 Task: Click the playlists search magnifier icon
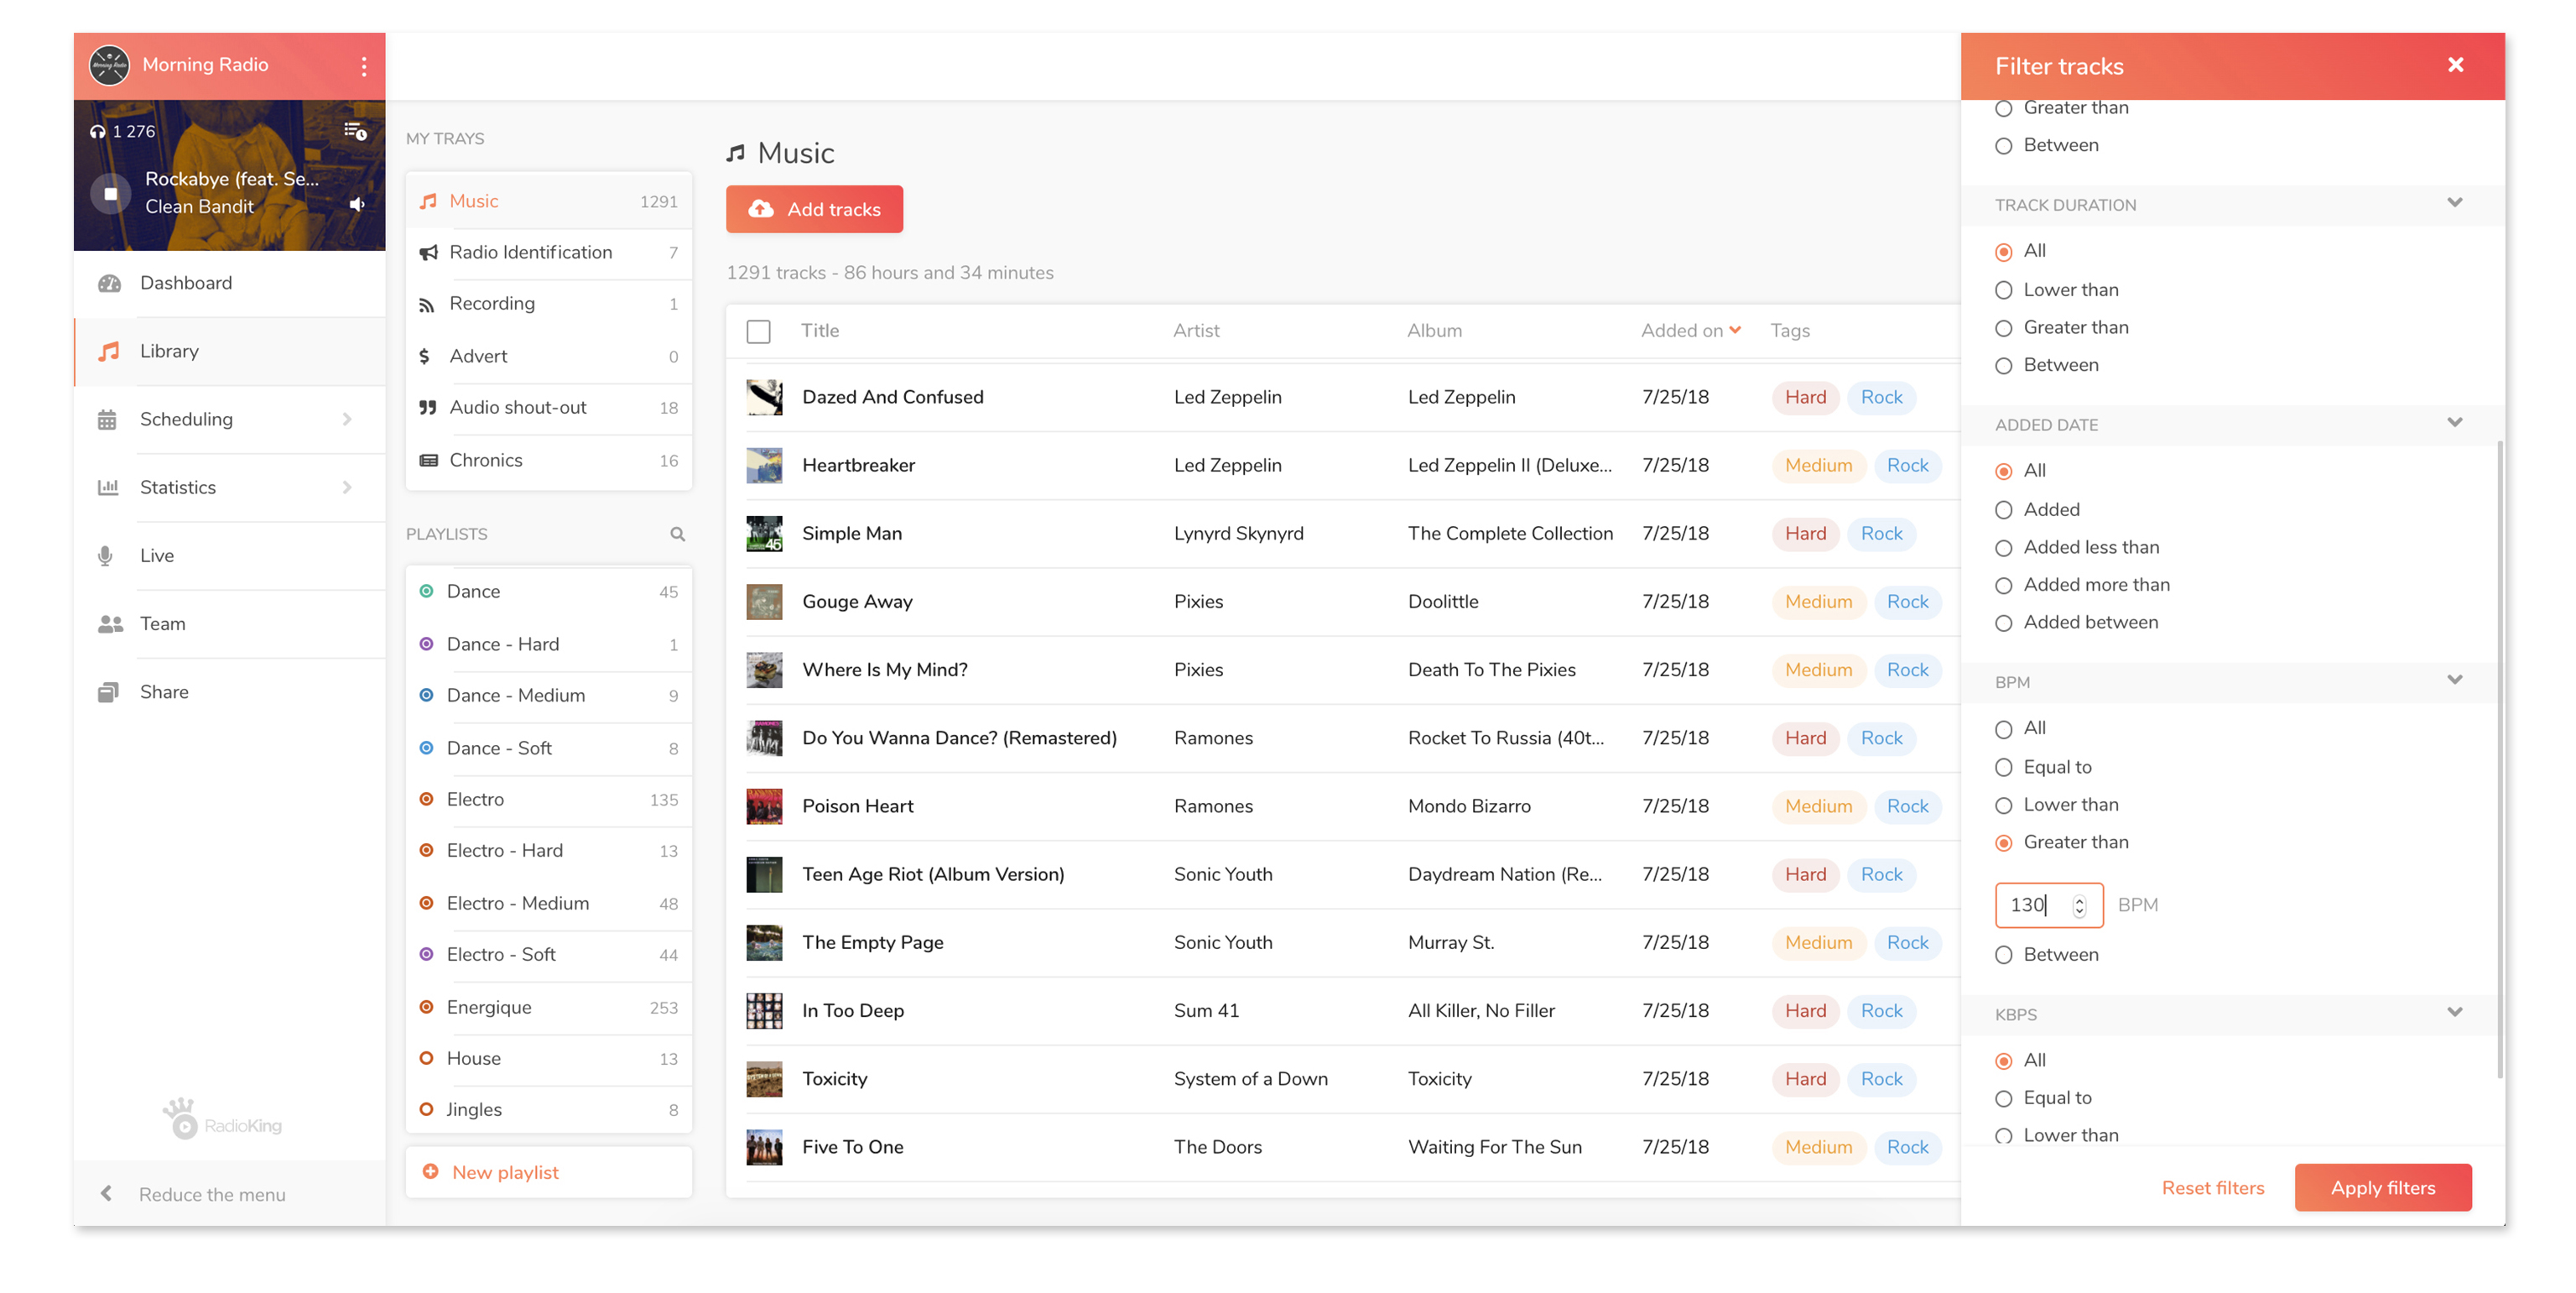click(677, 534)
